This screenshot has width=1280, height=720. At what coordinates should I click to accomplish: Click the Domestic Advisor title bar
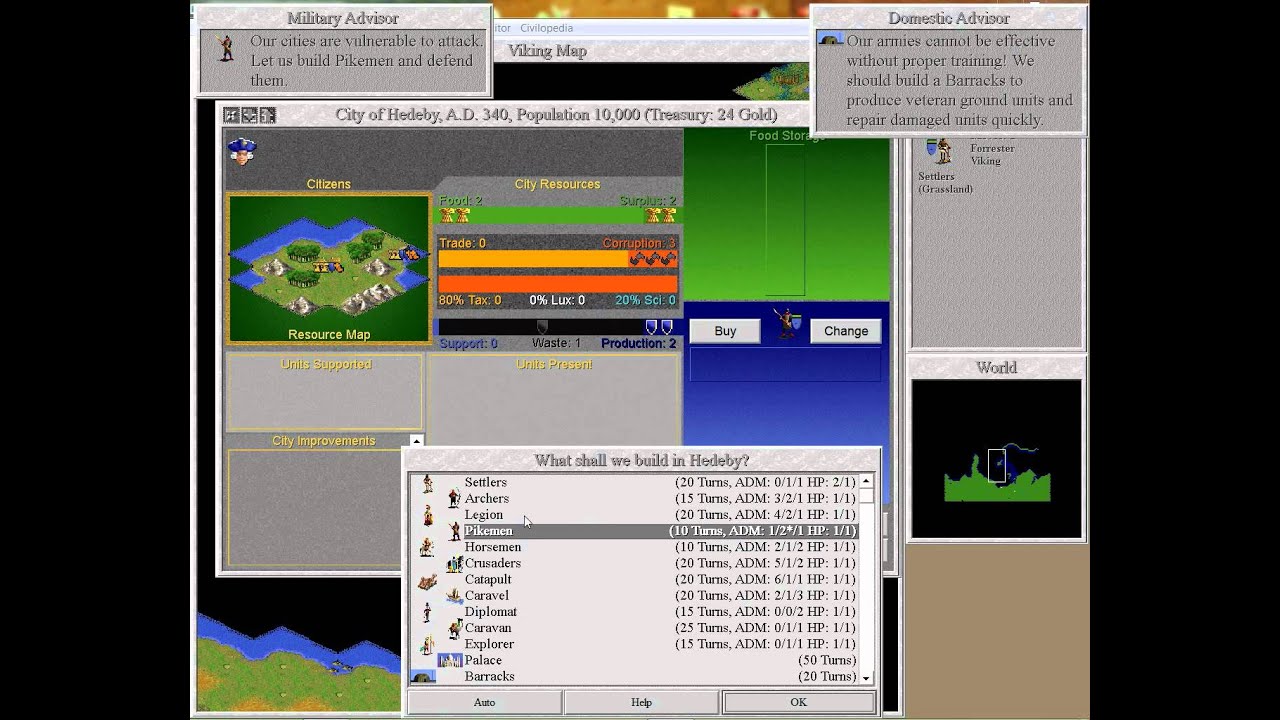[x=949, y=18]
